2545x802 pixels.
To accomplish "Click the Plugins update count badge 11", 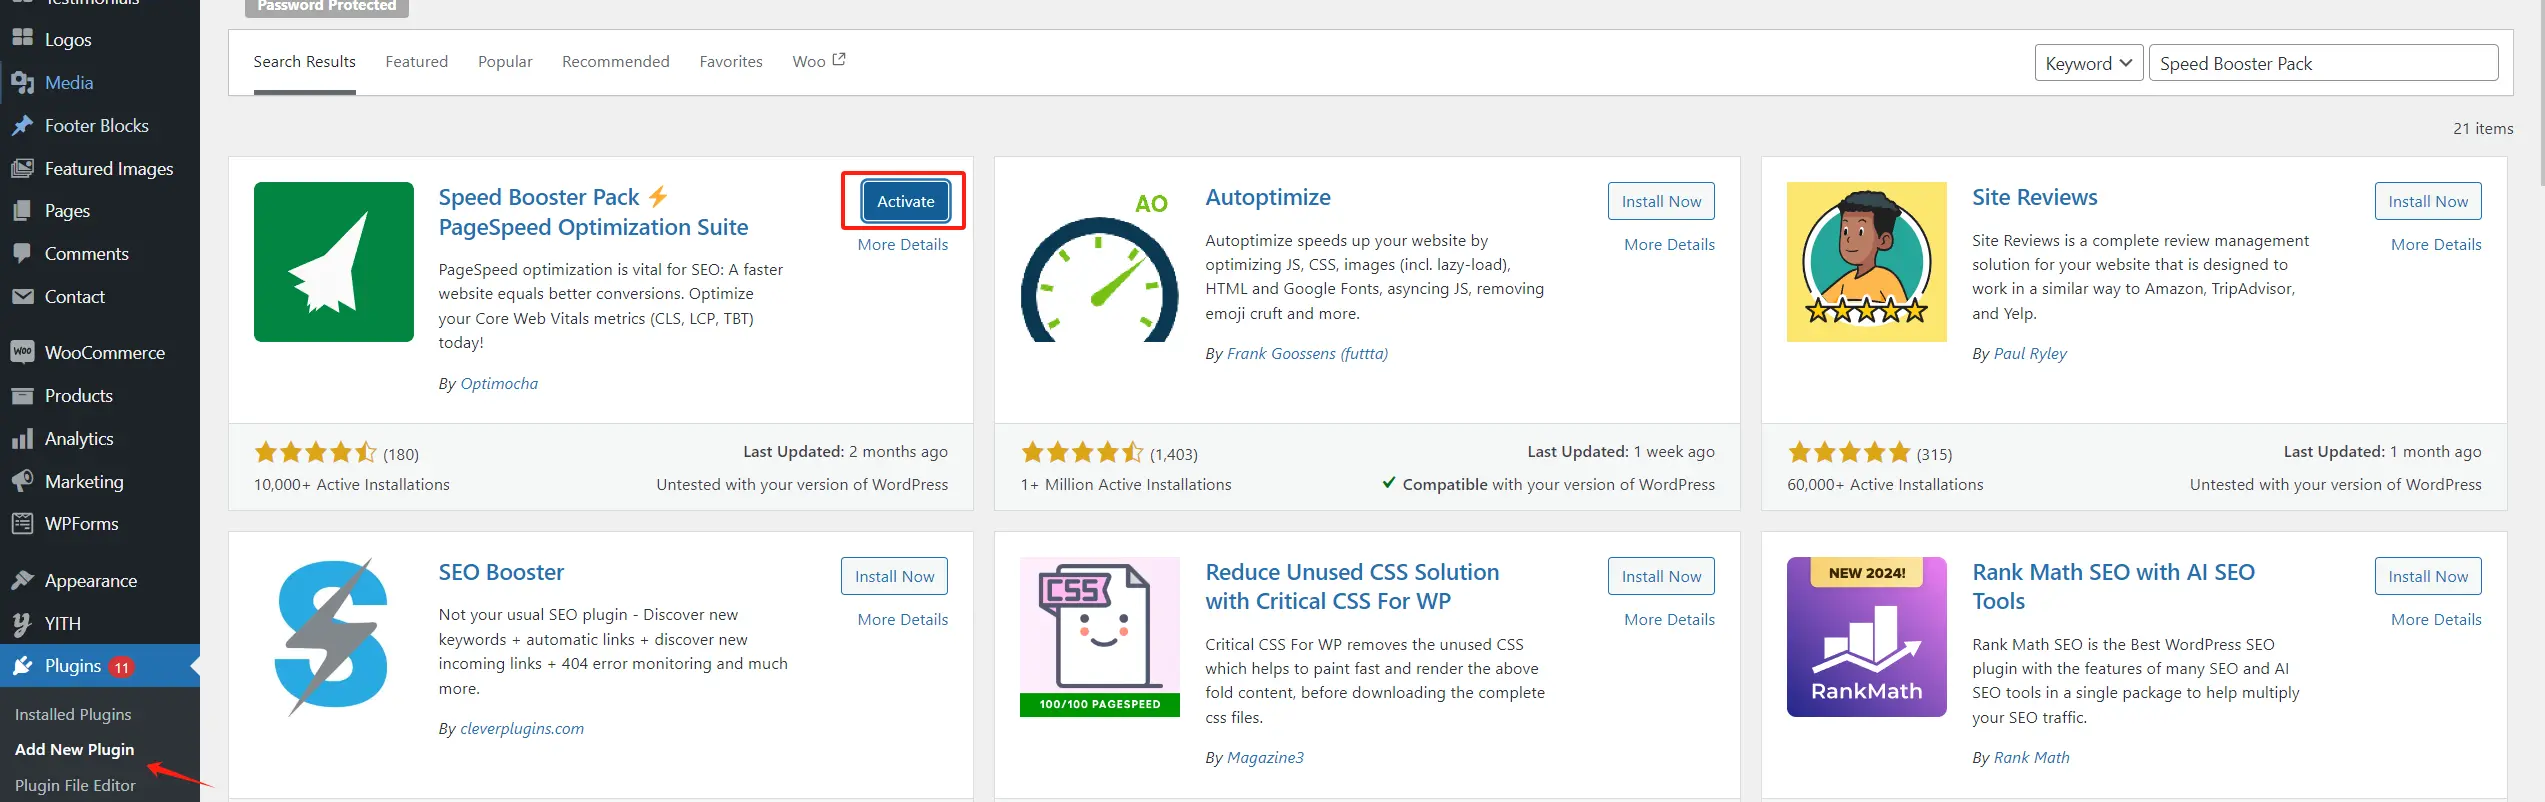I will [121, 666].
